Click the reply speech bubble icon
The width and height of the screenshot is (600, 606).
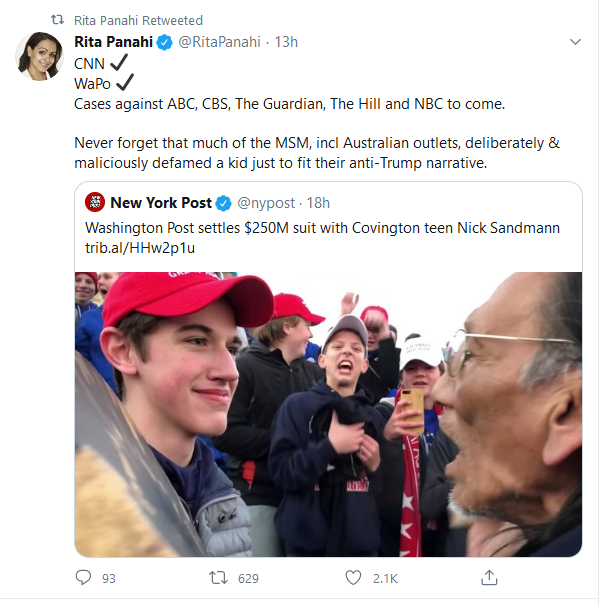point(83,578)
